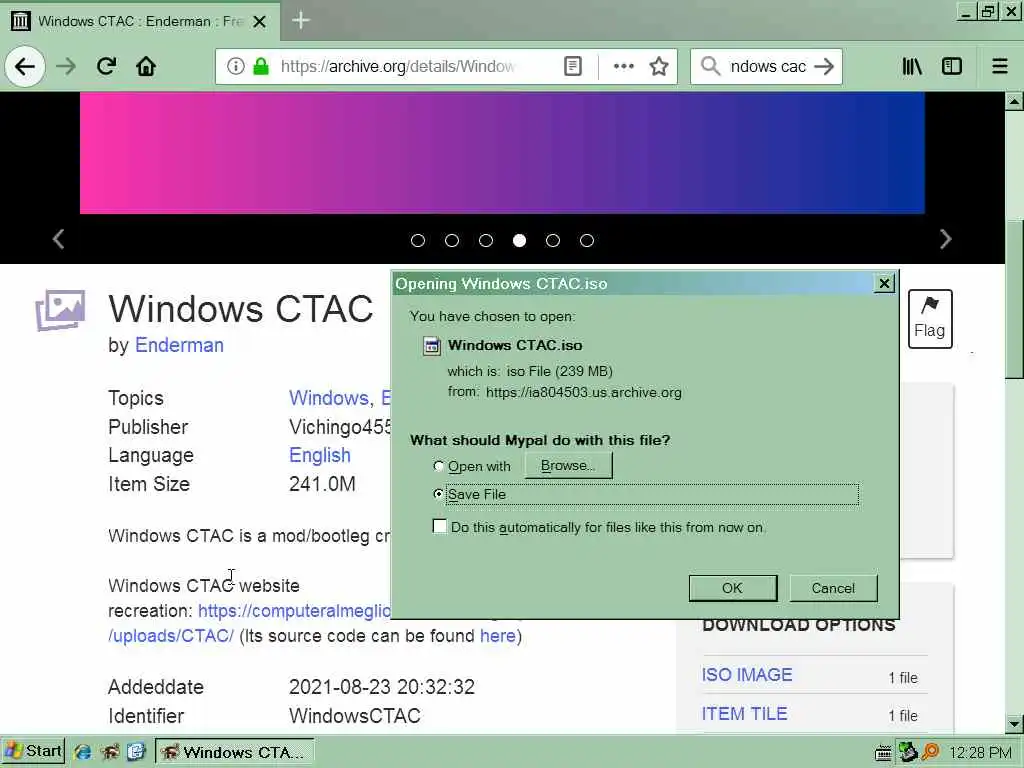Toggle reader view icon in address bar
This screenshot has width=1024, height=768.
[x=573, y=66]
